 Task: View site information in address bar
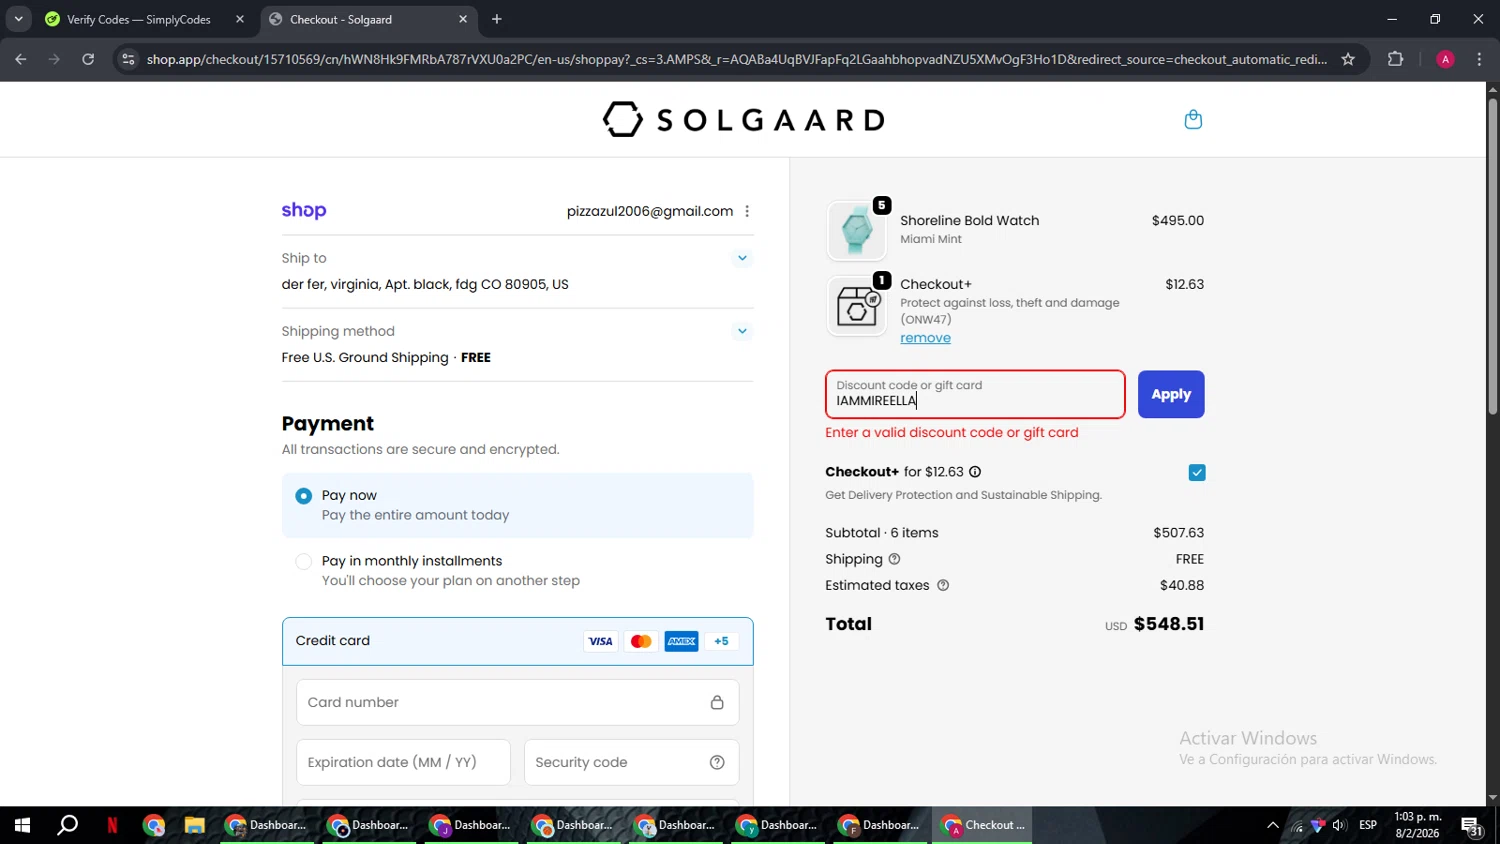pos(127,59)
